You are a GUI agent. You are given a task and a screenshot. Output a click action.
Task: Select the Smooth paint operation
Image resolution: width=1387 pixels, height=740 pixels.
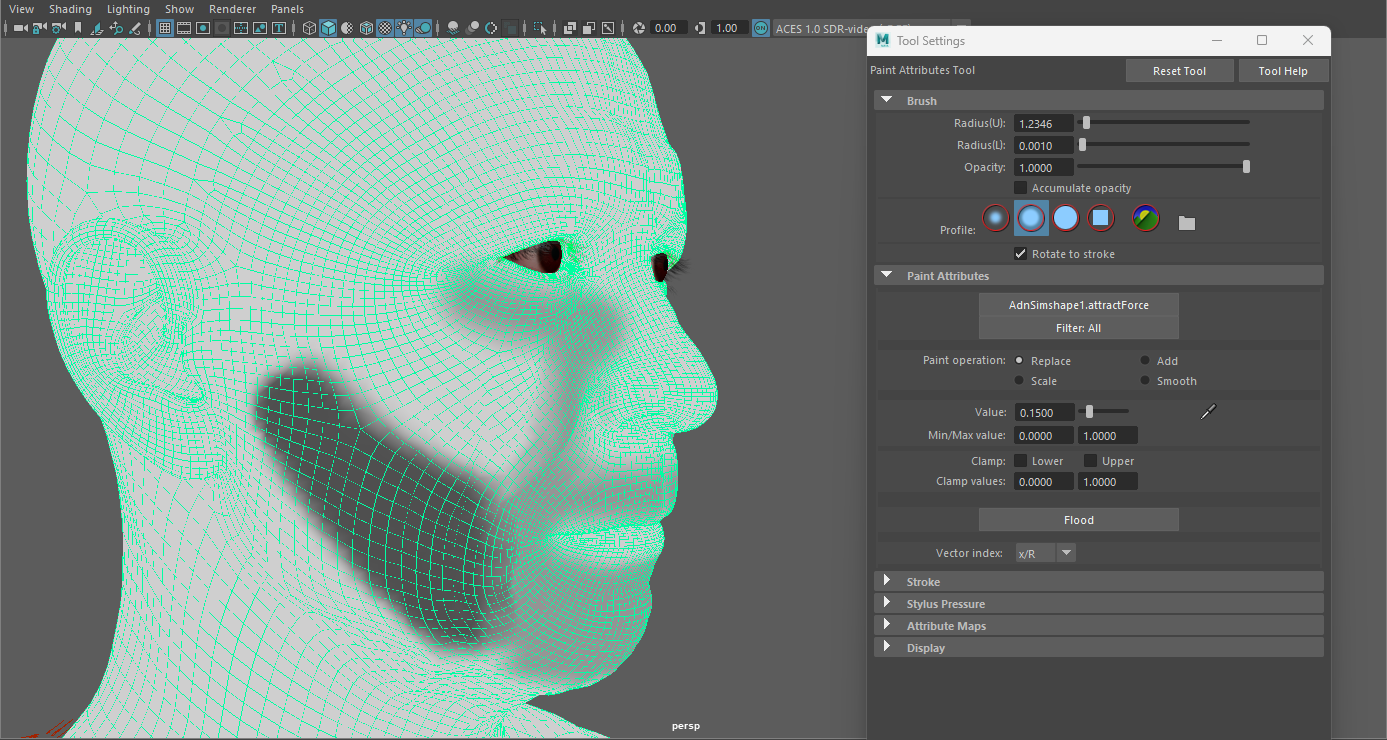(1145, 381)
